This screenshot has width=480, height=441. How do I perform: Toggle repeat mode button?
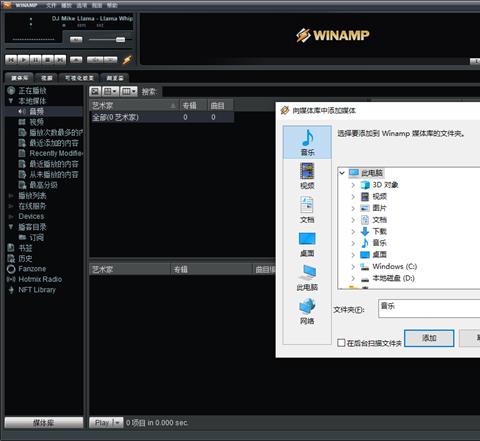111,60
